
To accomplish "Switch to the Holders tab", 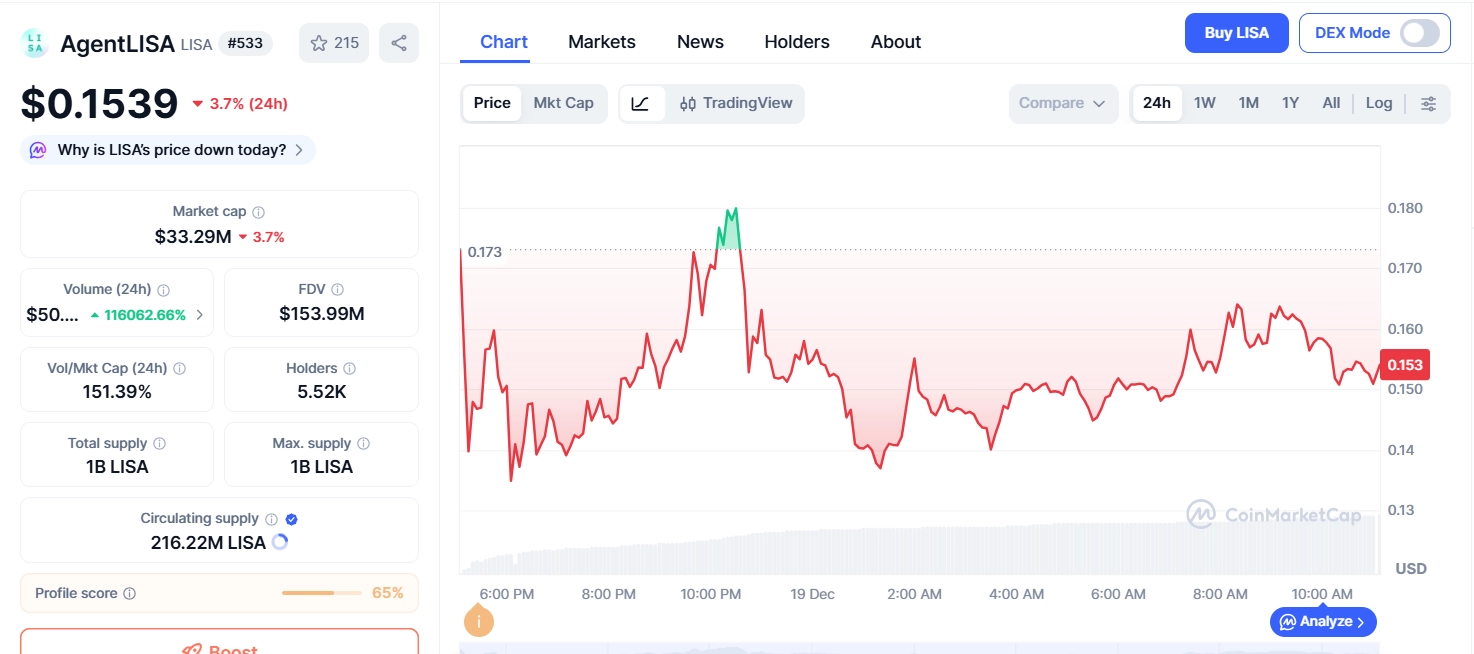I will pyautogui.click(x=797, y=42).
